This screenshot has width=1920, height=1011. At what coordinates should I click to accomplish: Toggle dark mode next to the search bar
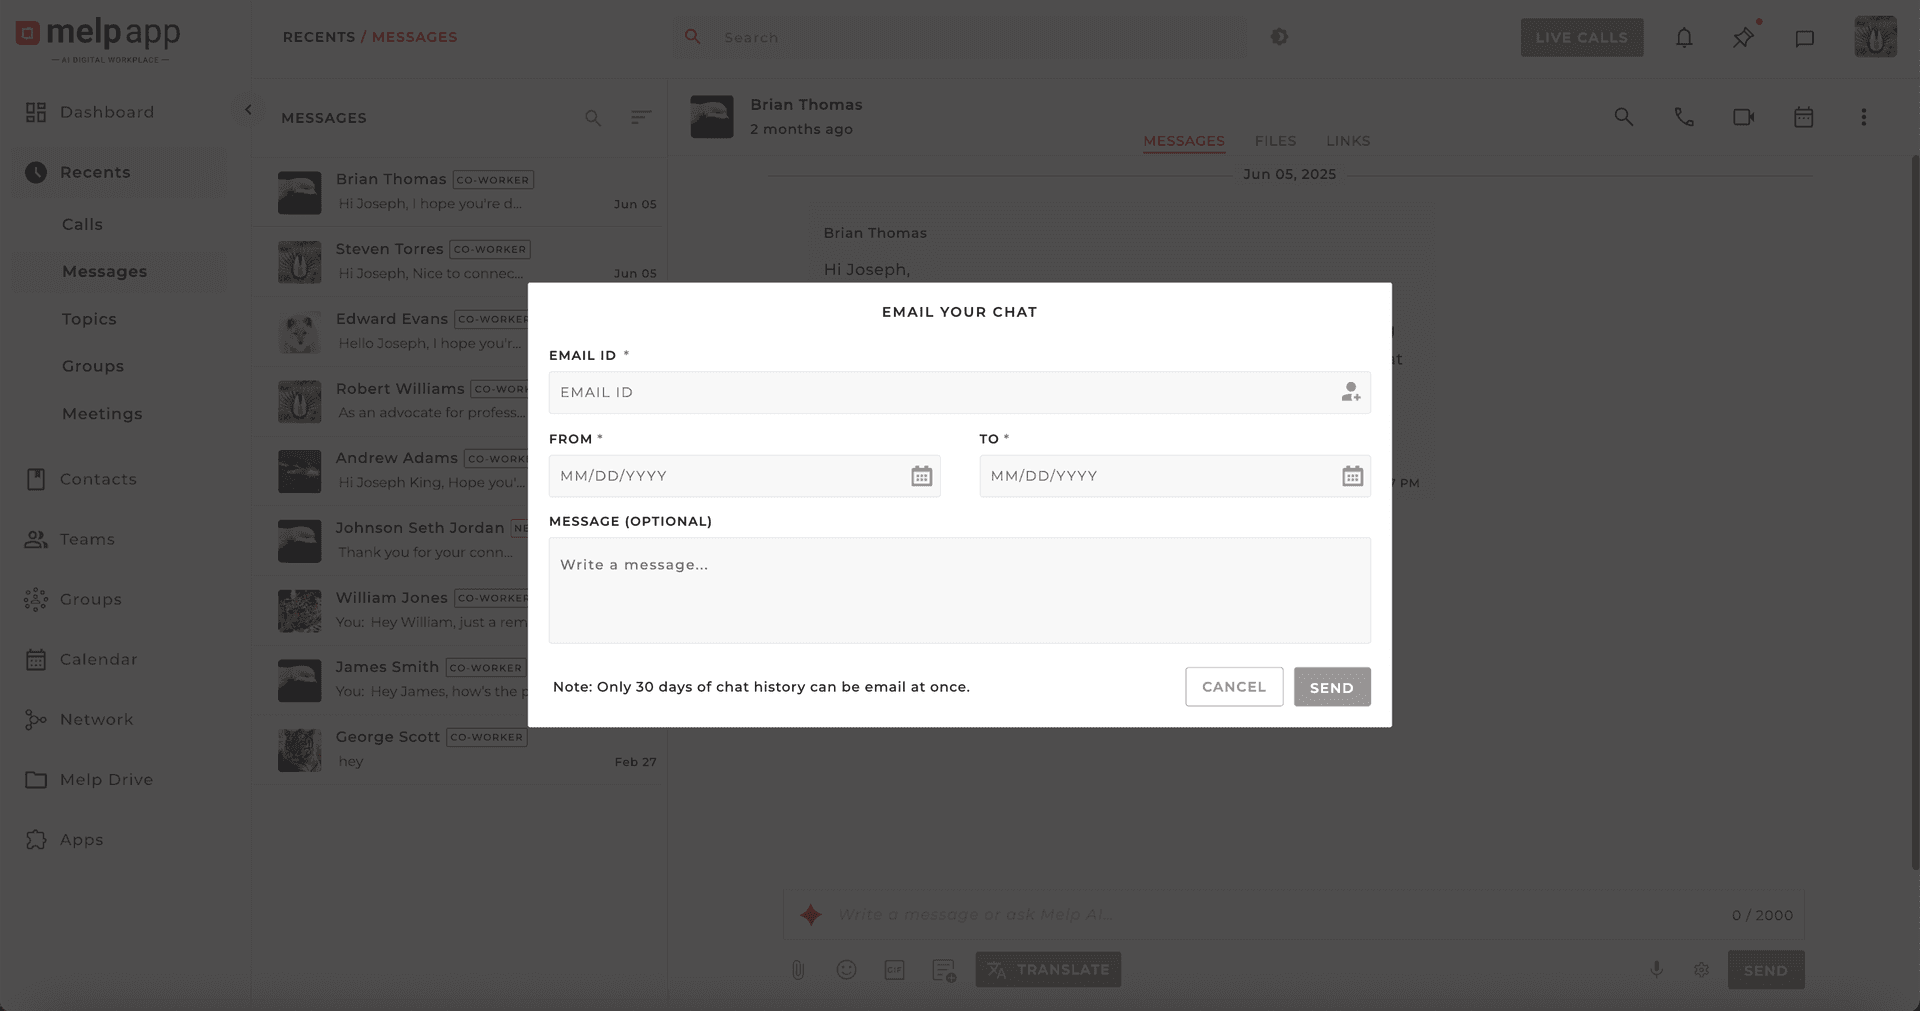click(1280, 37)
